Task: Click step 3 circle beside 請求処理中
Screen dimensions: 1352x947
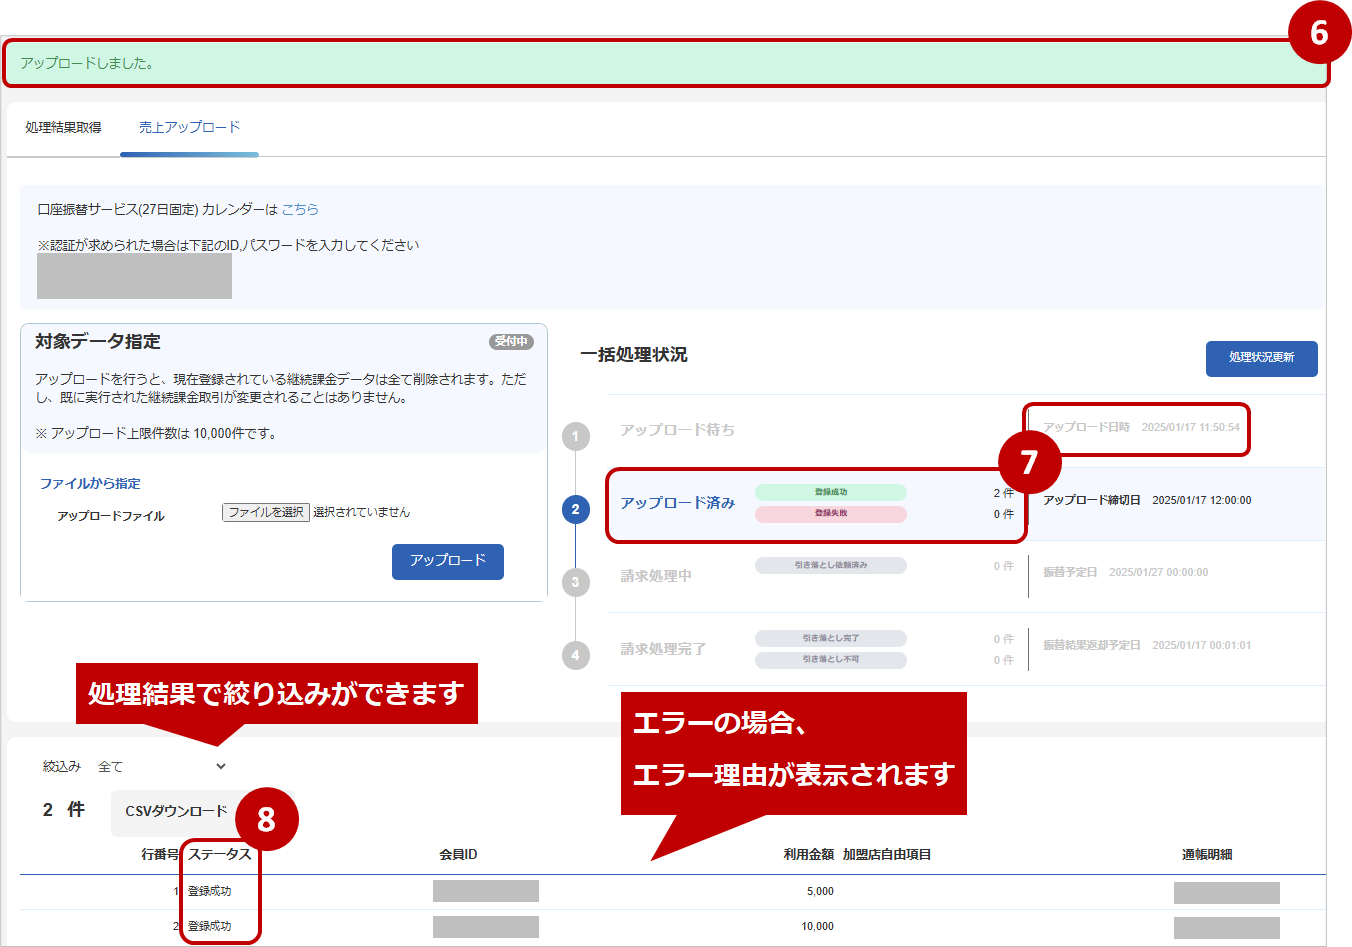Action: point(575,582)
